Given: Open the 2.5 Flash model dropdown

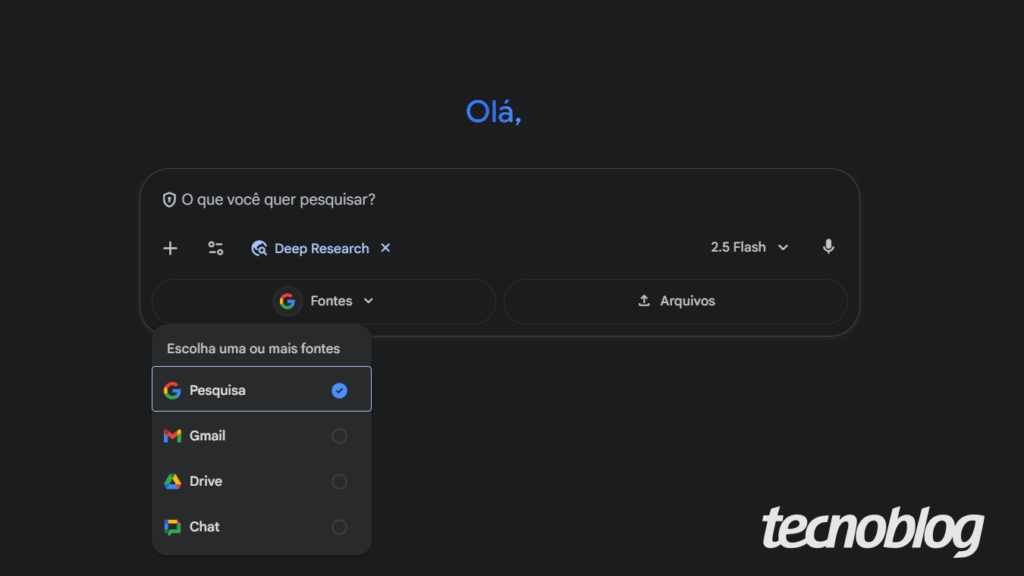Looking at the screenshot, I should (748, 247).
